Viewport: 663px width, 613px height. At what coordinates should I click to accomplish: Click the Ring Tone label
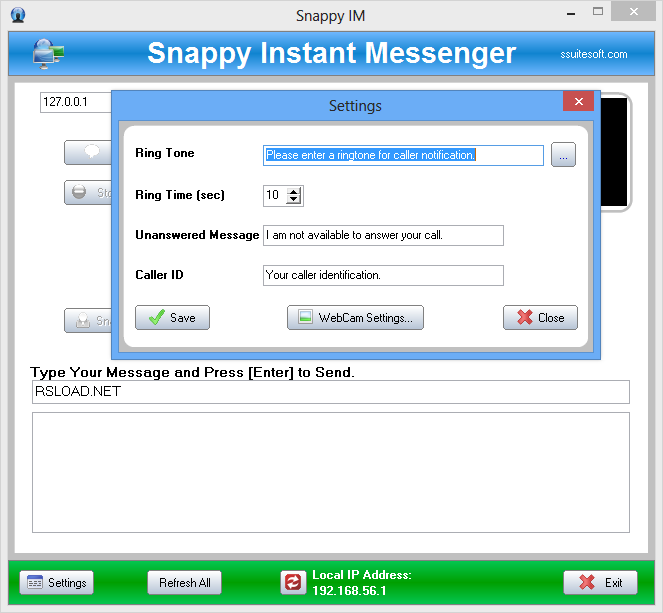[164, 153]
